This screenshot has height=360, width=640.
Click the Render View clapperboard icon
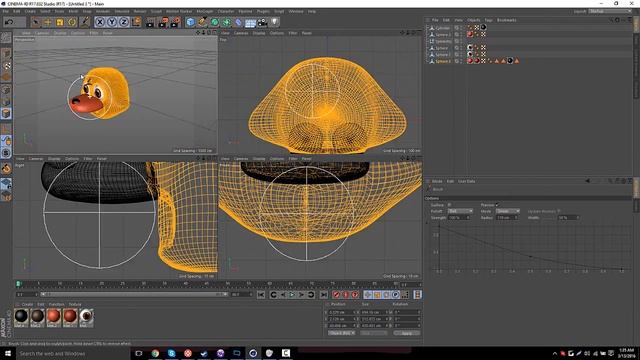(x=150, y=22)
